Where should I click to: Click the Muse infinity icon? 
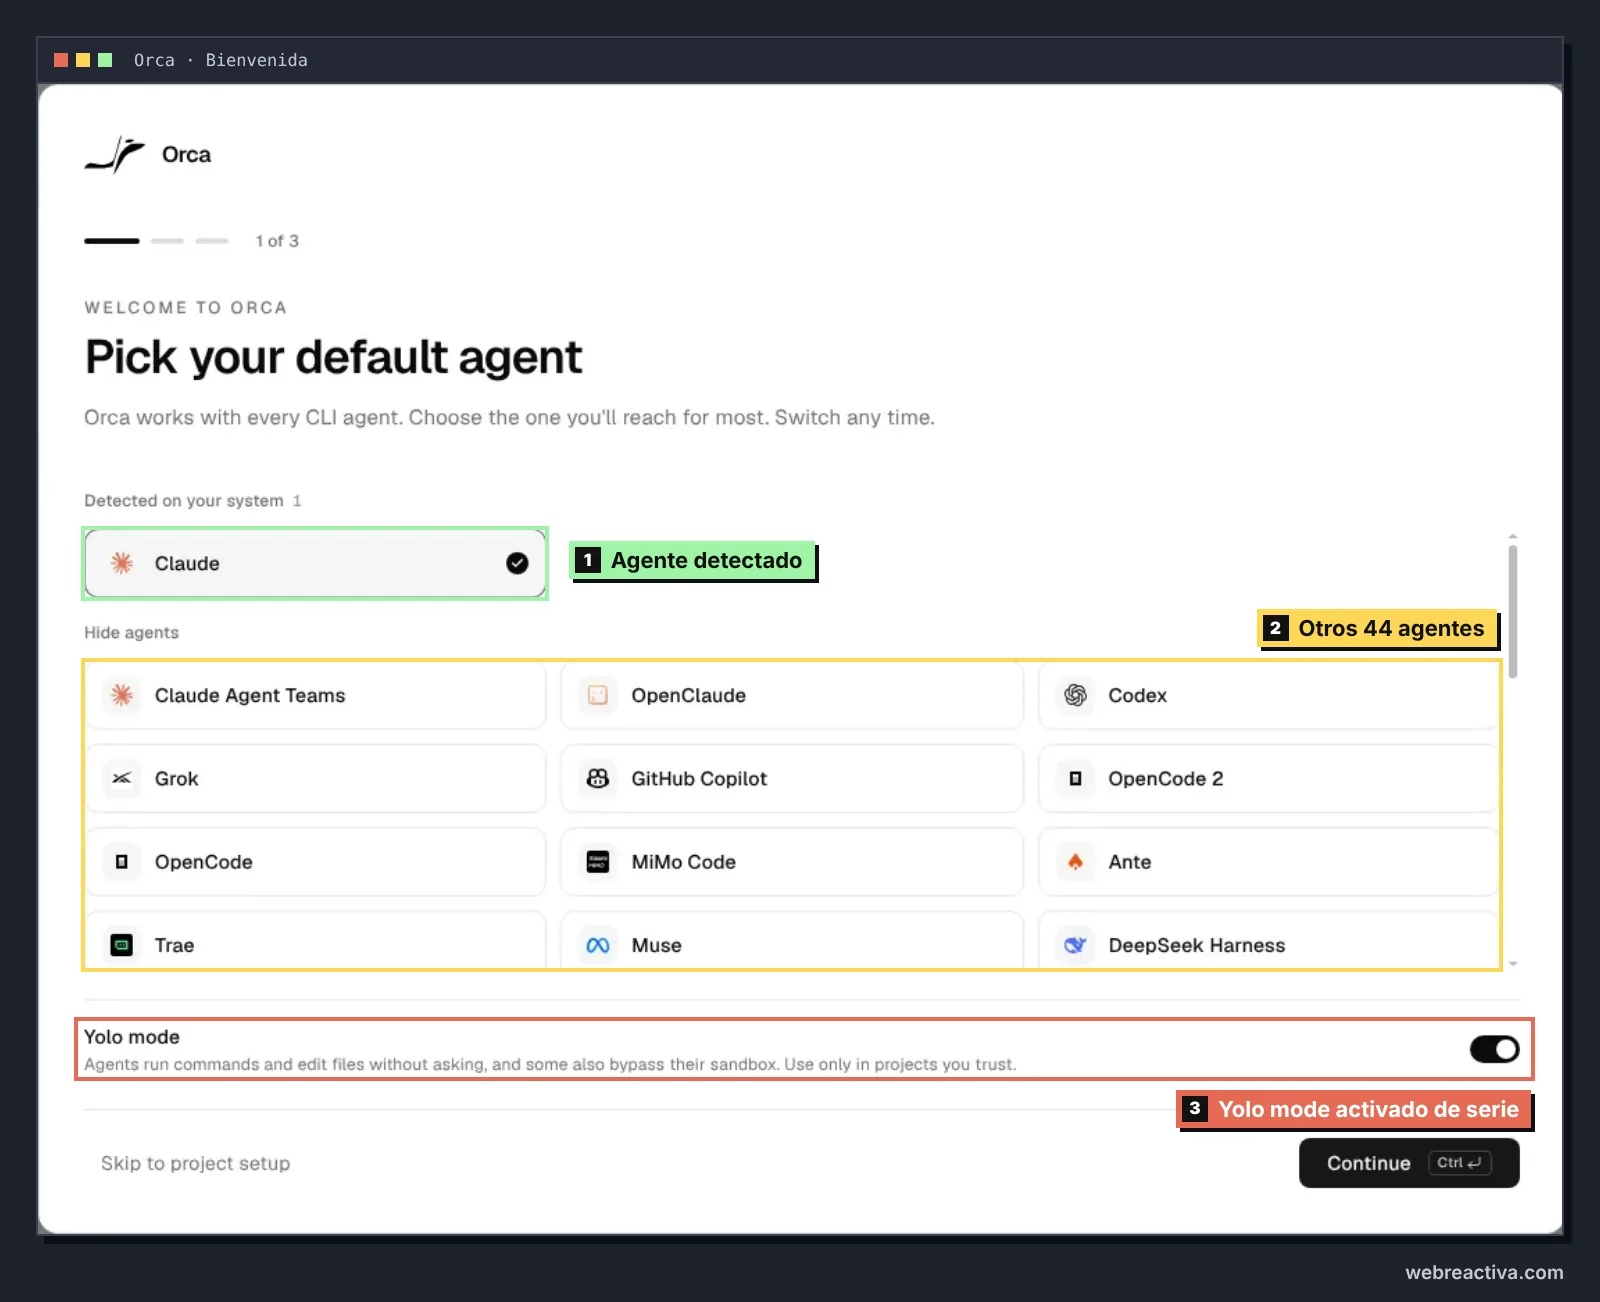598,945
